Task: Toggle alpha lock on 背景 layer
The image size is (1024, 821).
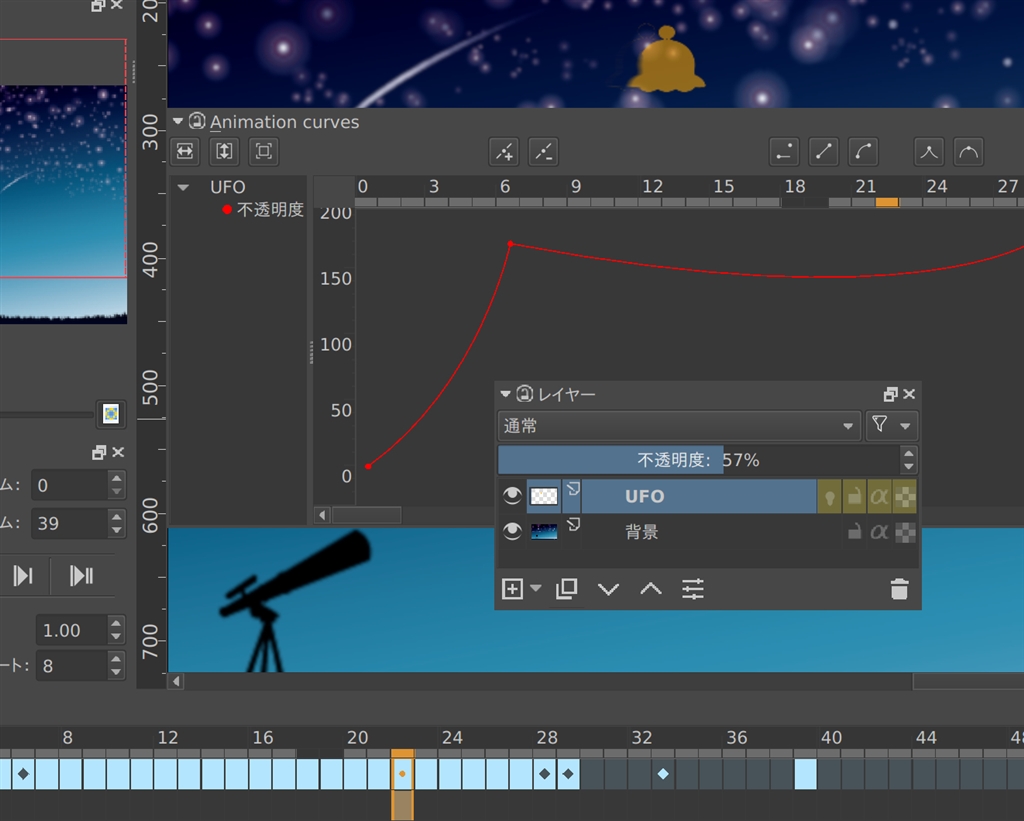Action: [x=905, y=532]
